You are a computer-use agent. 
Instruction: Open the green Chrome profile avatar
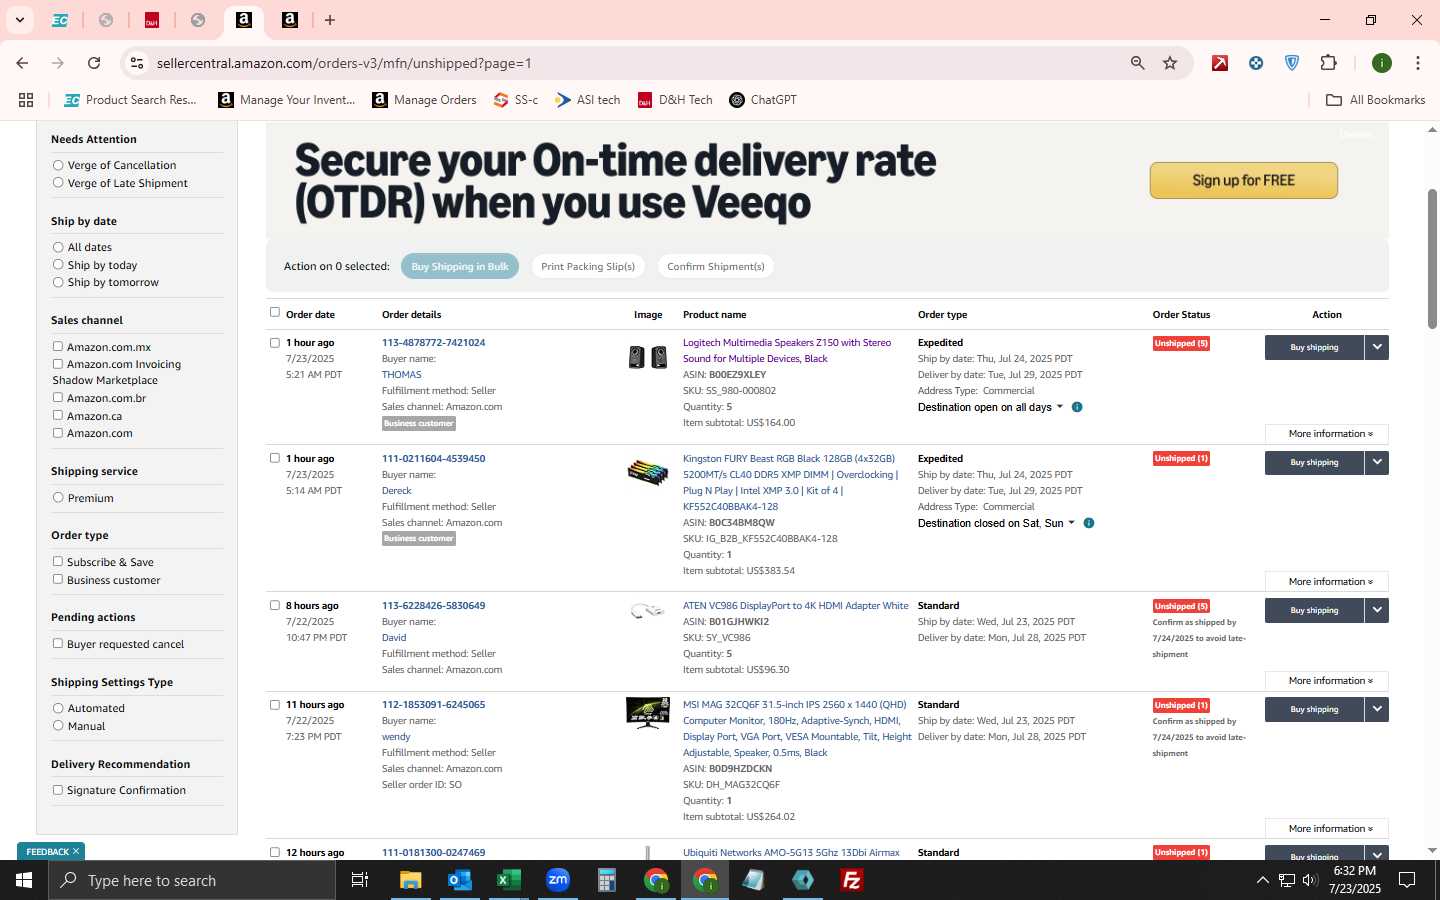pyautogui.click(x=1382, y=63)
